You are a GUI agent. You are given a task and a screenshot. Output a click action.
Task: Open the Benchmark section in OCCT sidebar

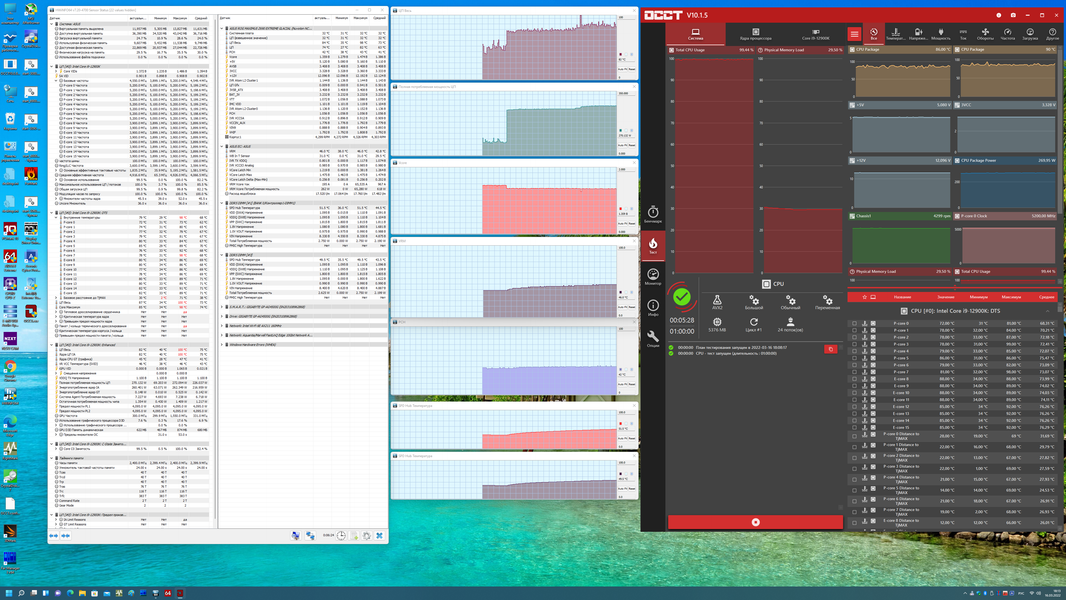click(653, 214)
